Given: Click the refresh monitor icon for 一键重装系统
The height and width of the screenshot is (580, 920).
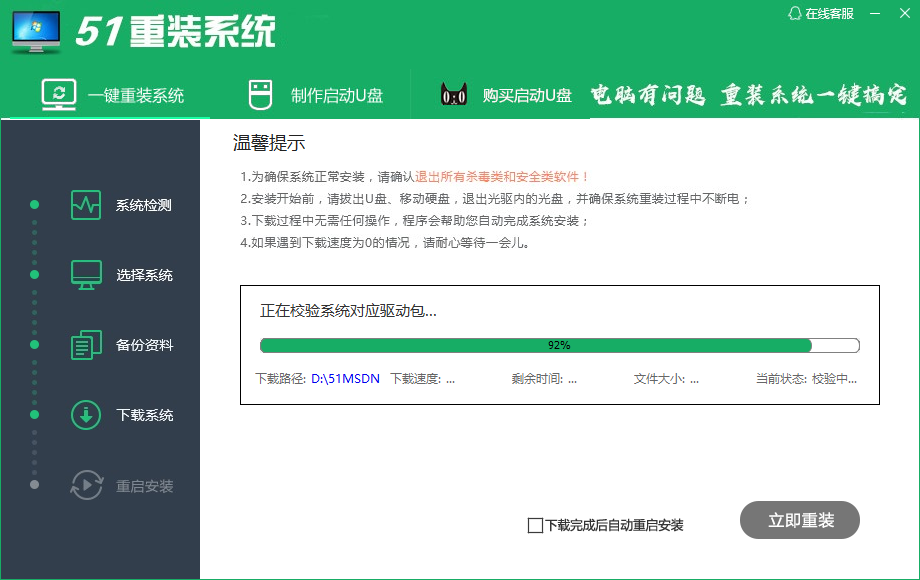Looking at the screenshot, I should (58, 95).
